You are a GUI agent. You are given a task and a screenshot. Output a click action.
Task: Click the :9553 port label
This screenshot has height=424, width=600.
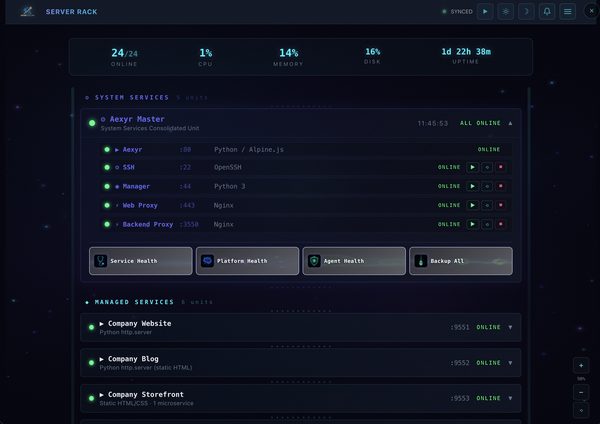pyautogui.click(x=460, y=398)
